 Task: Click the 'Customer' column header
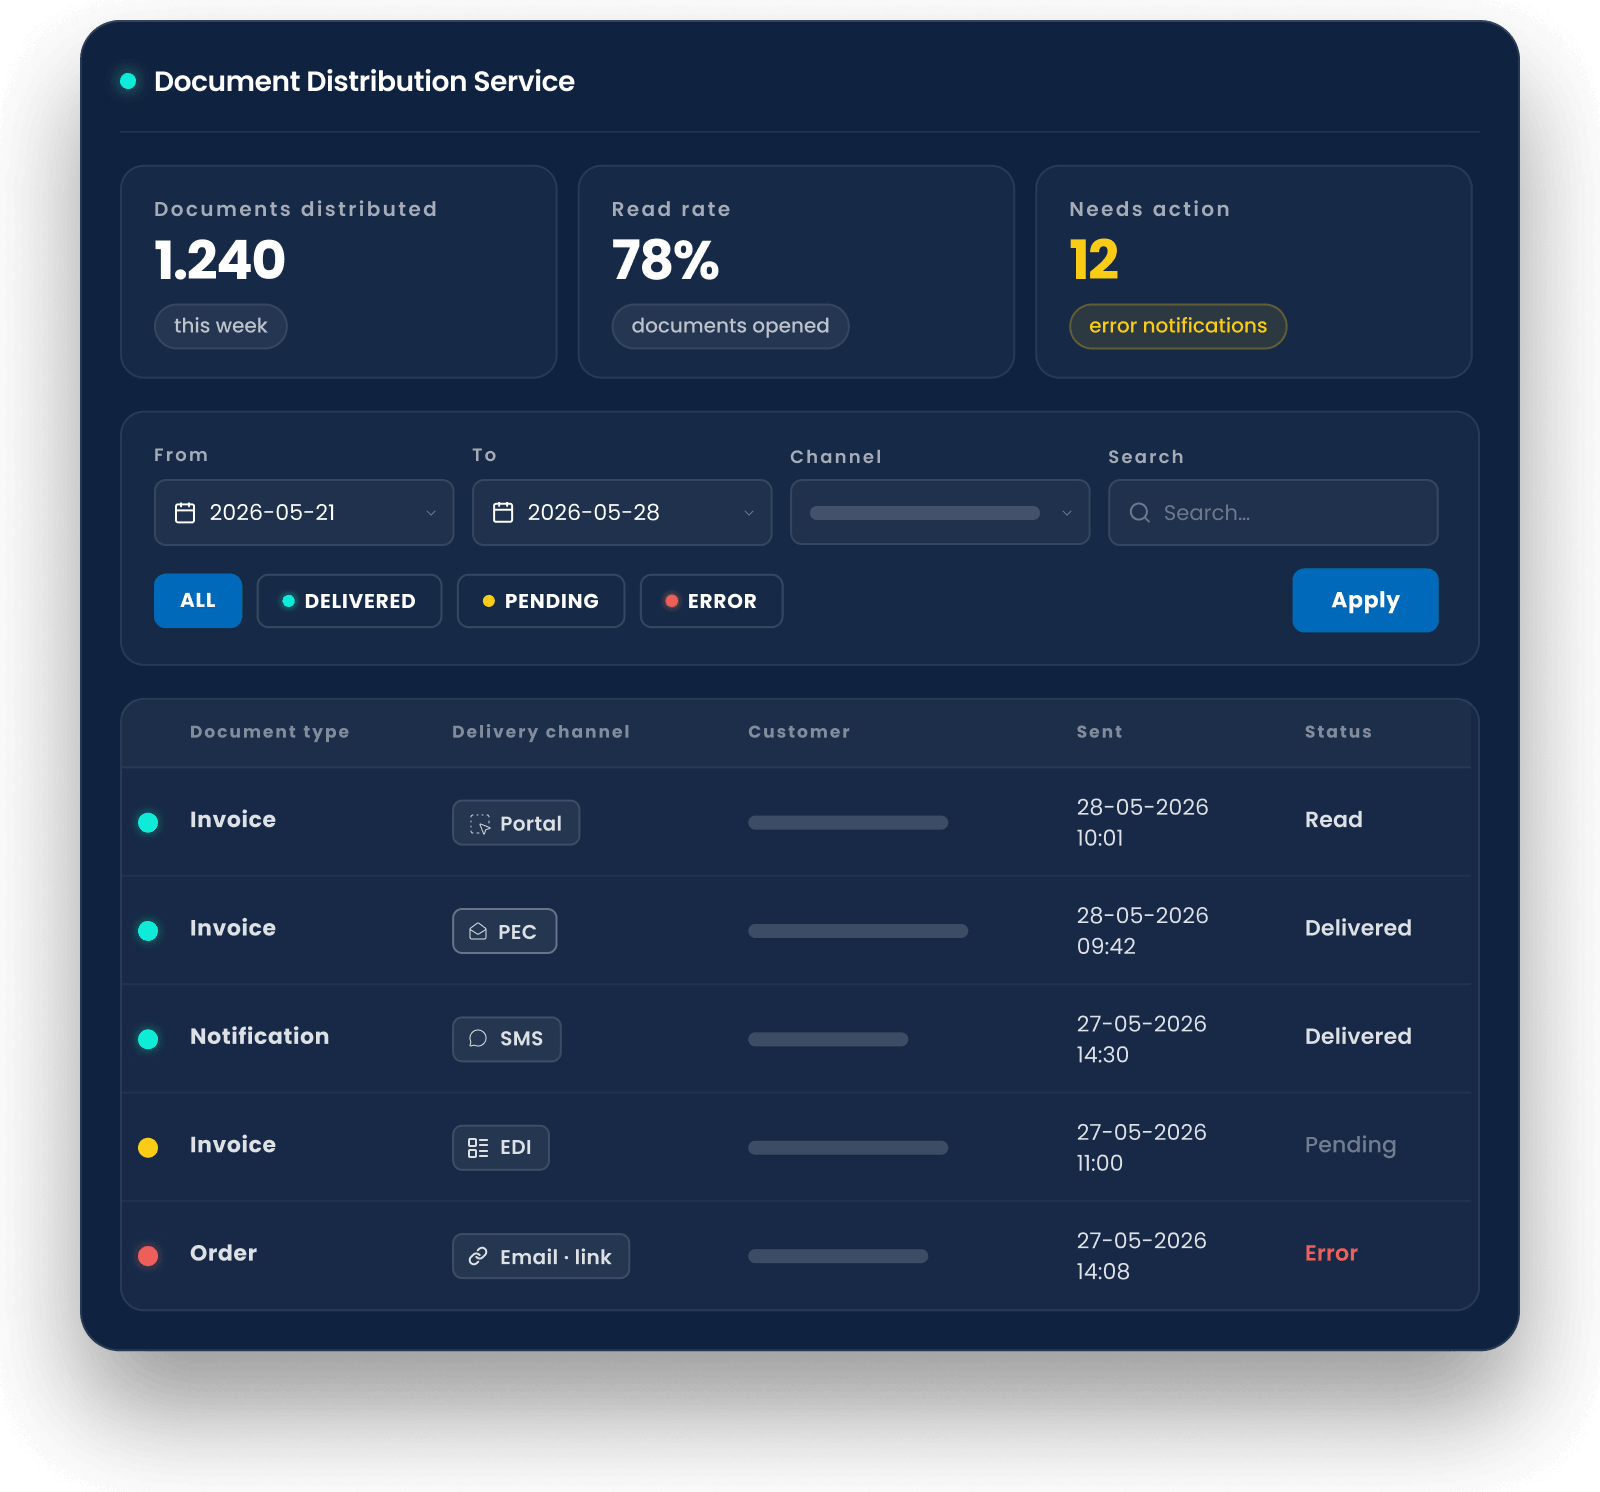[799, 732]
